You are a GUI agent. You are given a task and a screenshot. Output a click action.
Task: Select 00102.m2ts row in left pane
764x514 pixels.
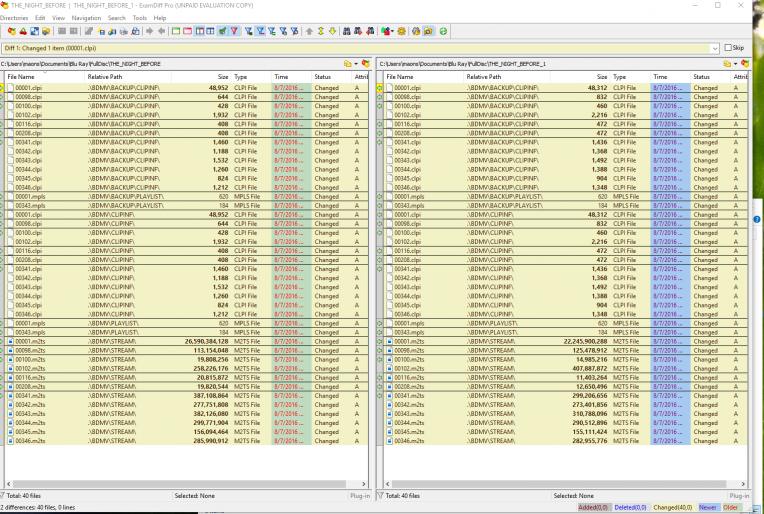[x=187, y=369]
